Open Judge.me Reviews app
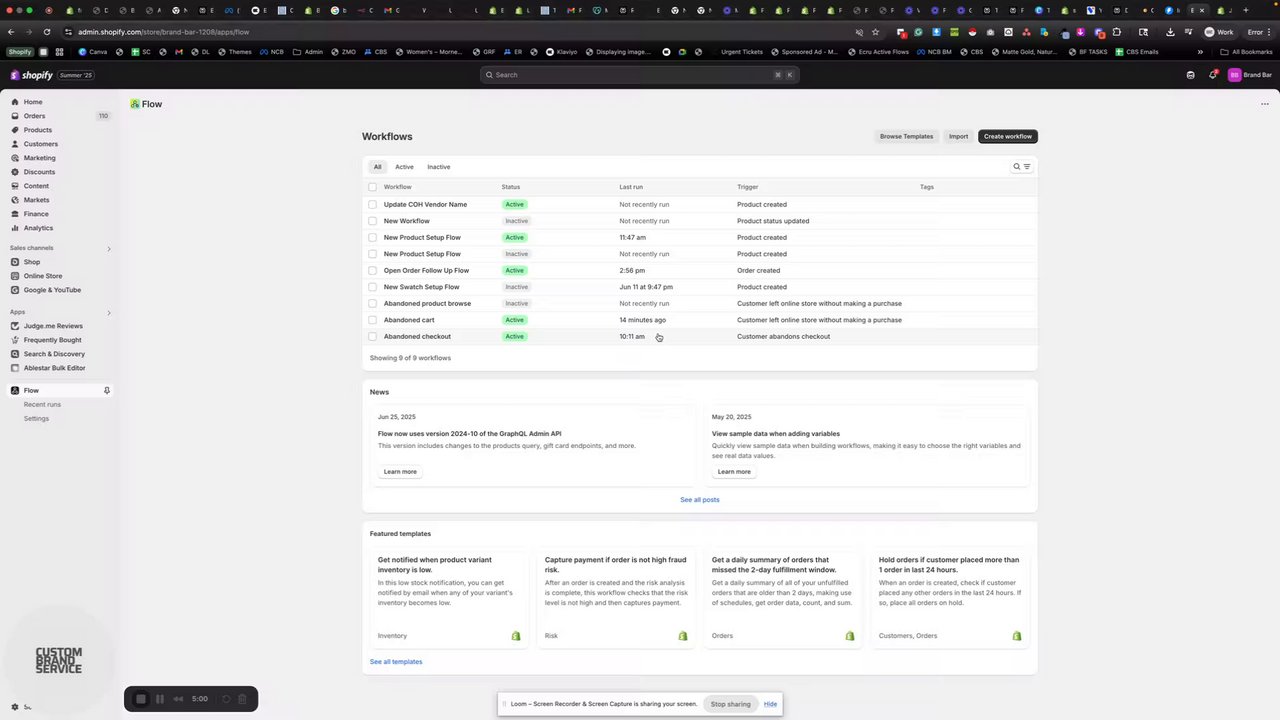 pos(53,326)
